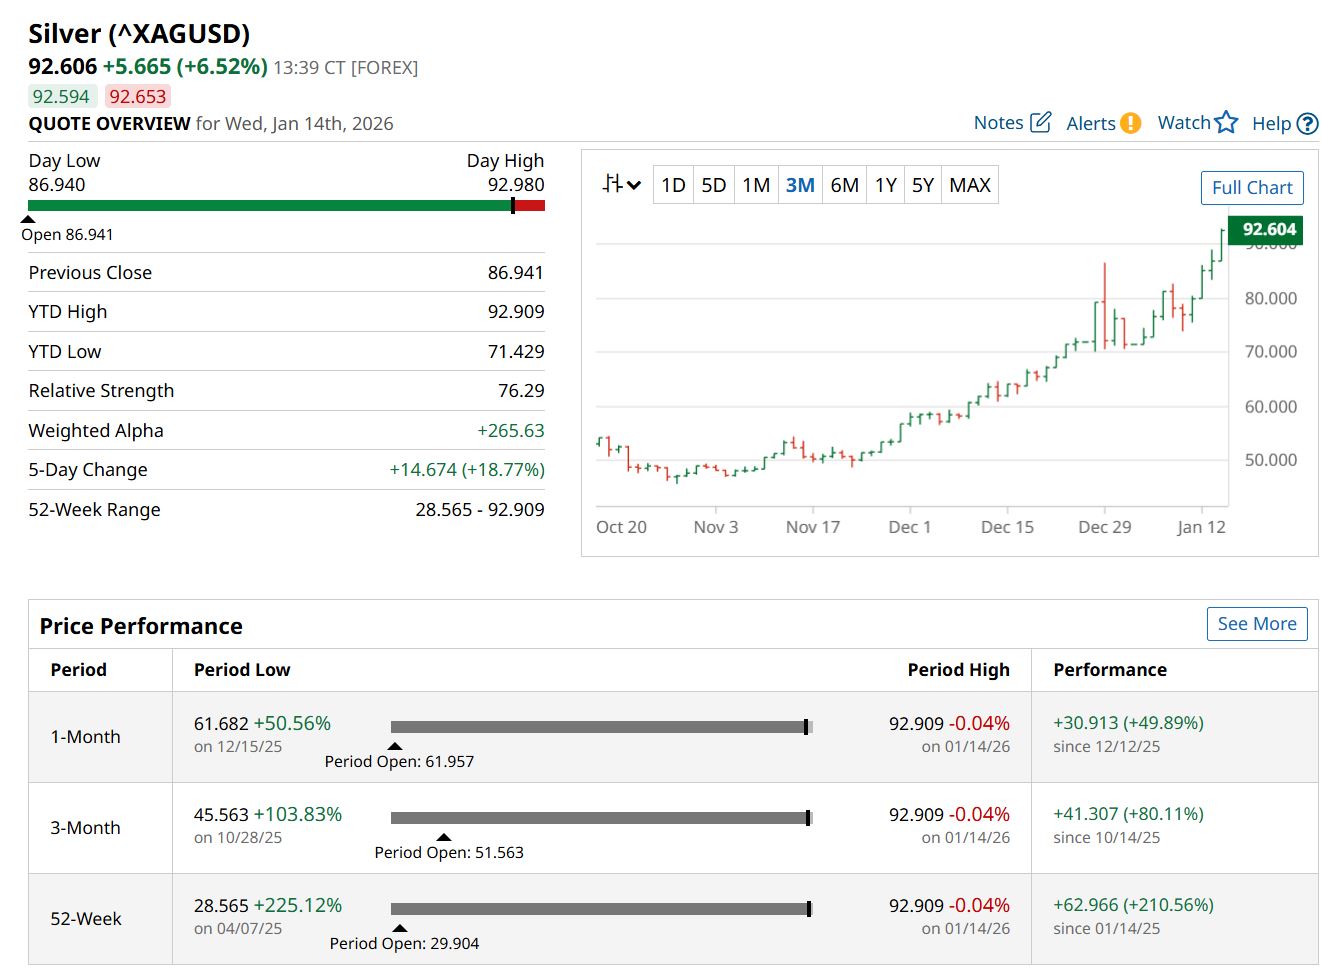Image resolution: width=1321 pixels, height=976 pixels.
Task: Click the red ask price 92.653
Action: (x=137, y=97)
